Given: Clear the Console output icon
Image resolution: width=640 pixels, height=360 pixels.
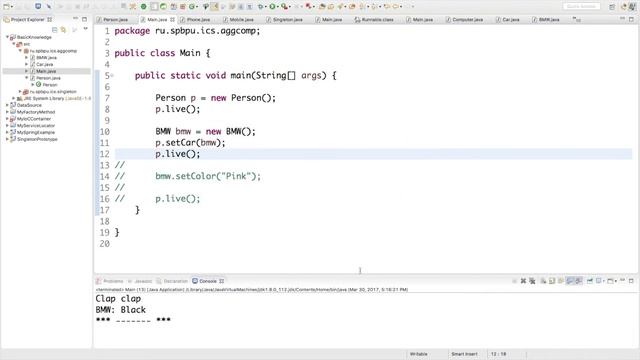Looking at the screenshot, I should pos(543,281).
